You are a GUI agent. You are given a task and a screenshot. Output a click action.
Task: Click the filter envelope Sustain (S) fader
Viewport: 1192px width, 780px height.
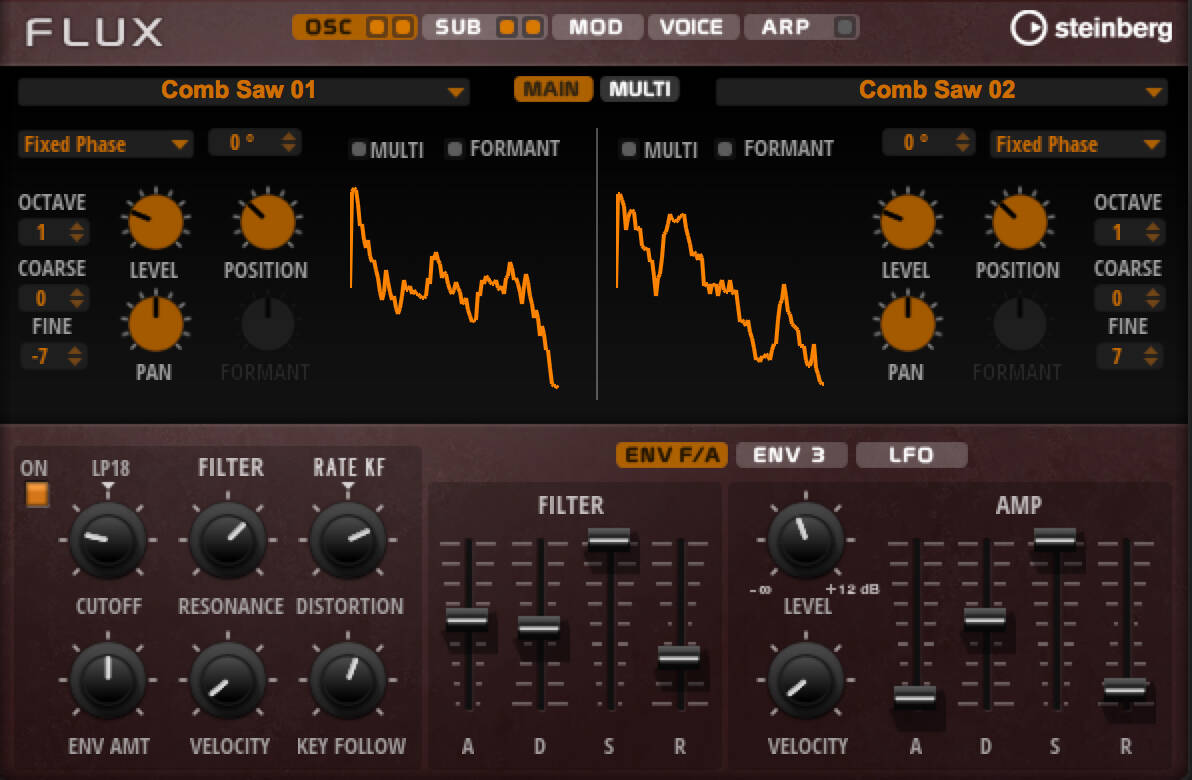point(609,539)
